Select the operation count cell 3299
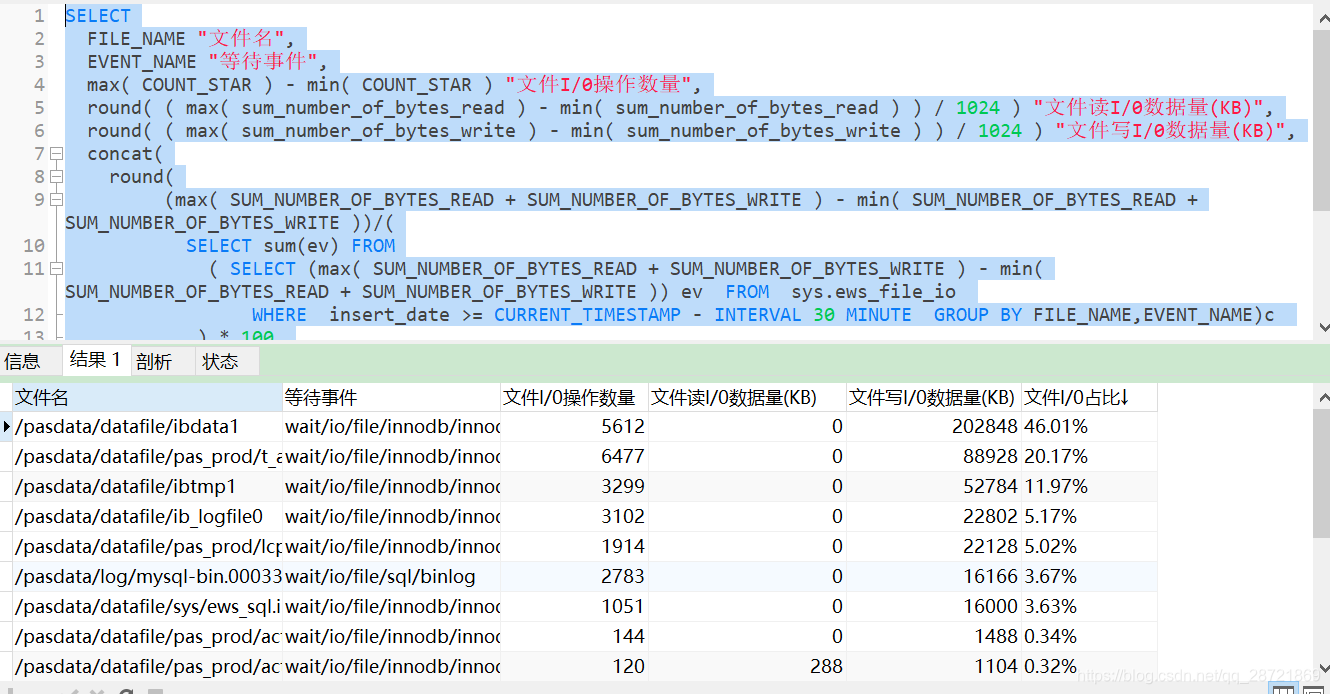Viewport: 1330px width, 694px height. point(574,487)
